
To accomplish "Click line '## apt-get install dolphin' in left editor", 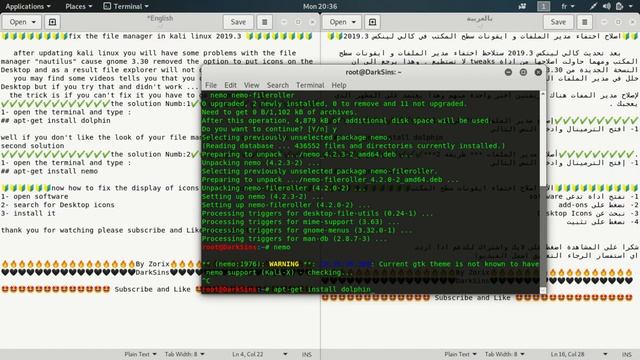I will coord(56,121).
